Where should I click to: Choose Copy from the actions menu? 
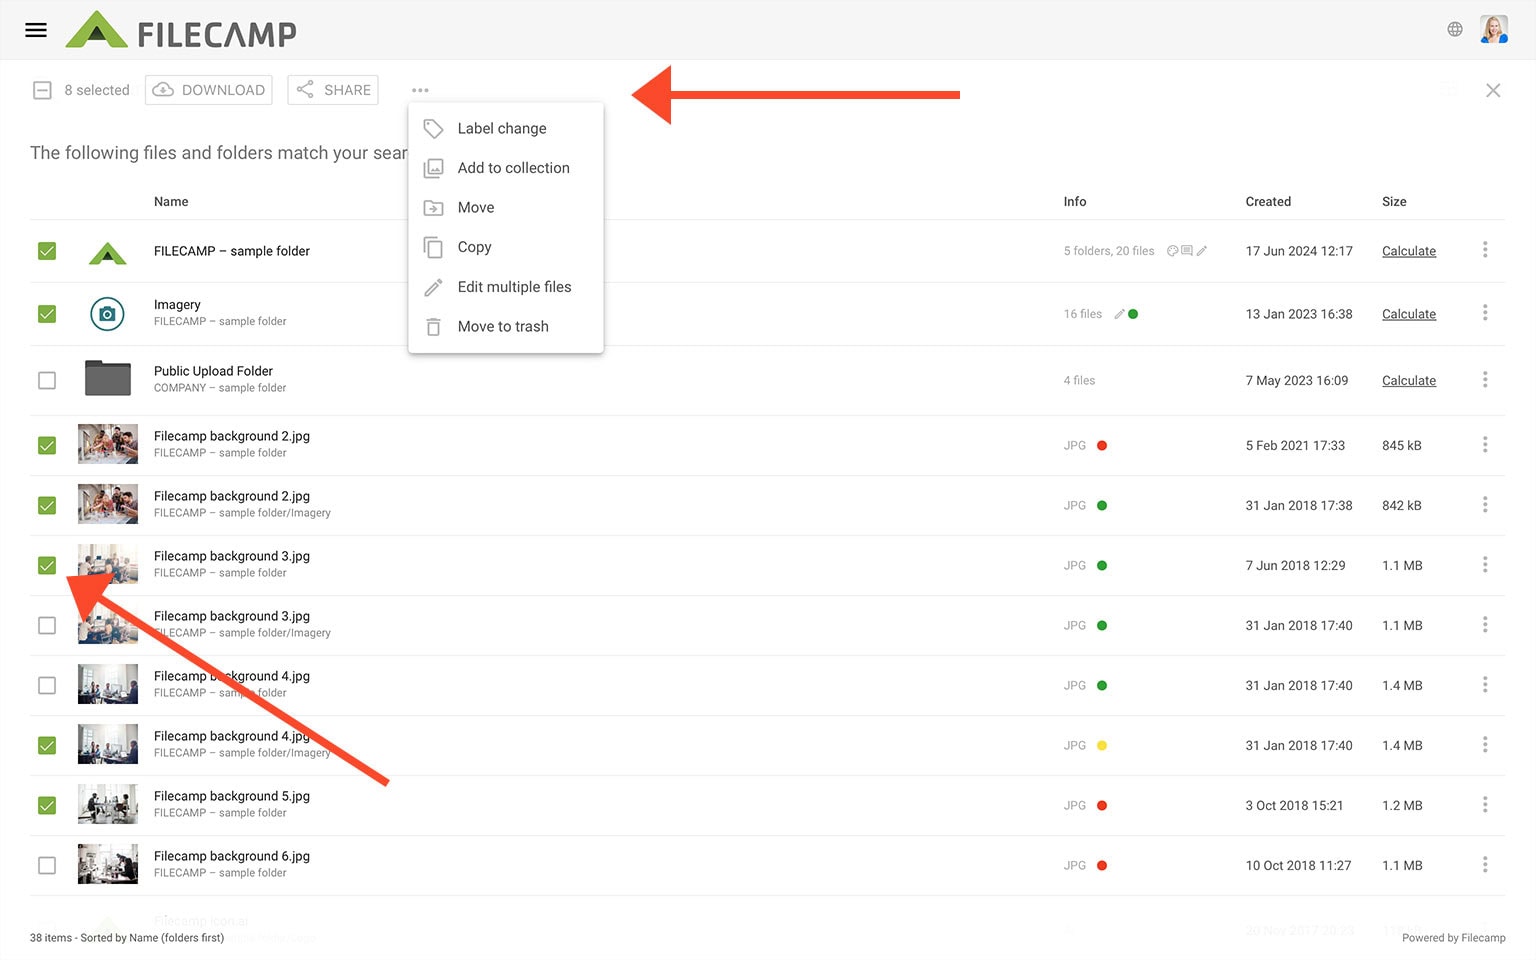[x=506, y=247]
